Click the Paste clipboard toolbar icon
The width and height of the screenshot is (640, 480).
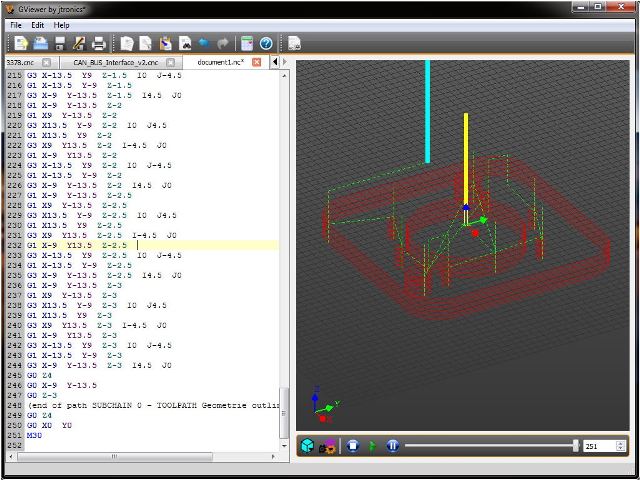point(165,43)
